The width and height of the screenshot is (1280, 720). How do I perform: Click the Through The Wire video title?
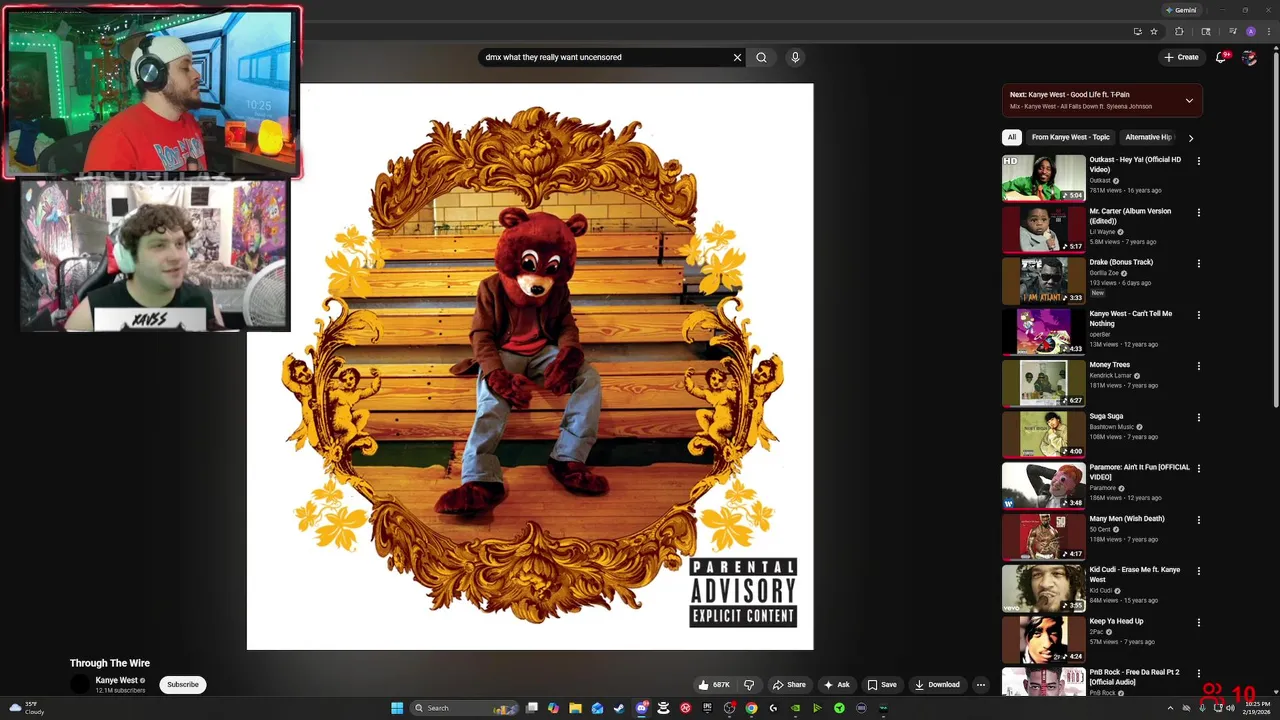click(110, 663)
